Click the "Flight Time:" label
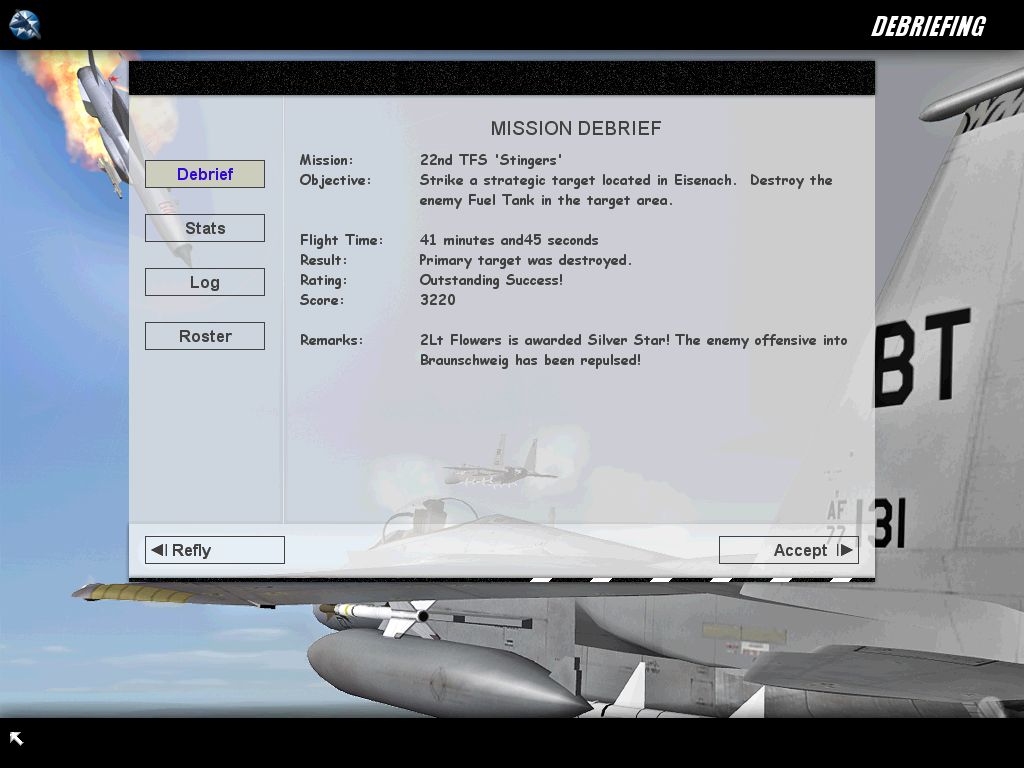The image size is (1024, 768). (x=342, y=240)
